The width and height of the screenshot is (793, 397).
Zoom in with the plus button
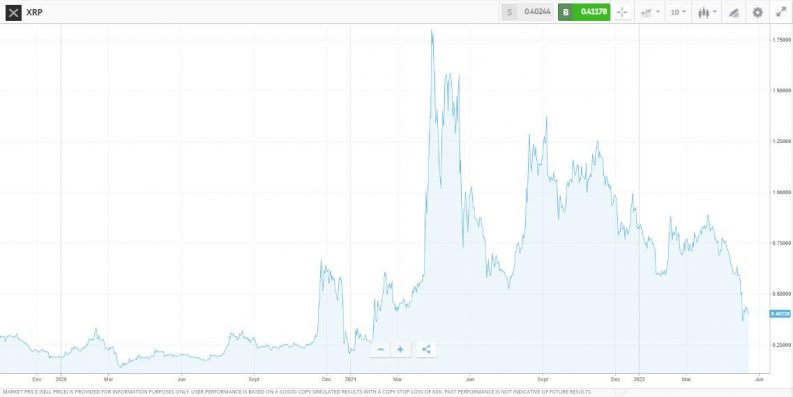[x=401, y=349]
